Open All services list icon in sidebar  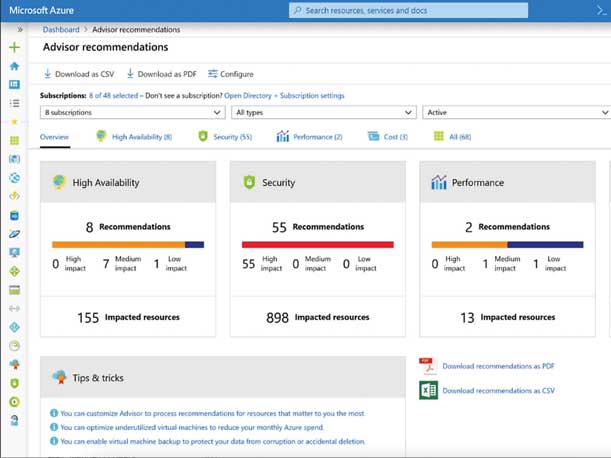(x=14, y=102)
